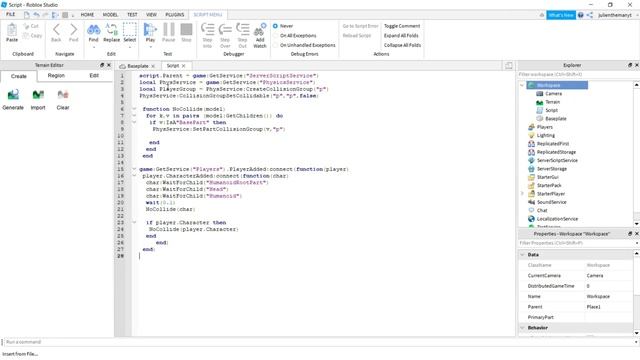Switch to the HOME ribbon tab
Screen dimensions: 640x360
click(x=87, y=15)
